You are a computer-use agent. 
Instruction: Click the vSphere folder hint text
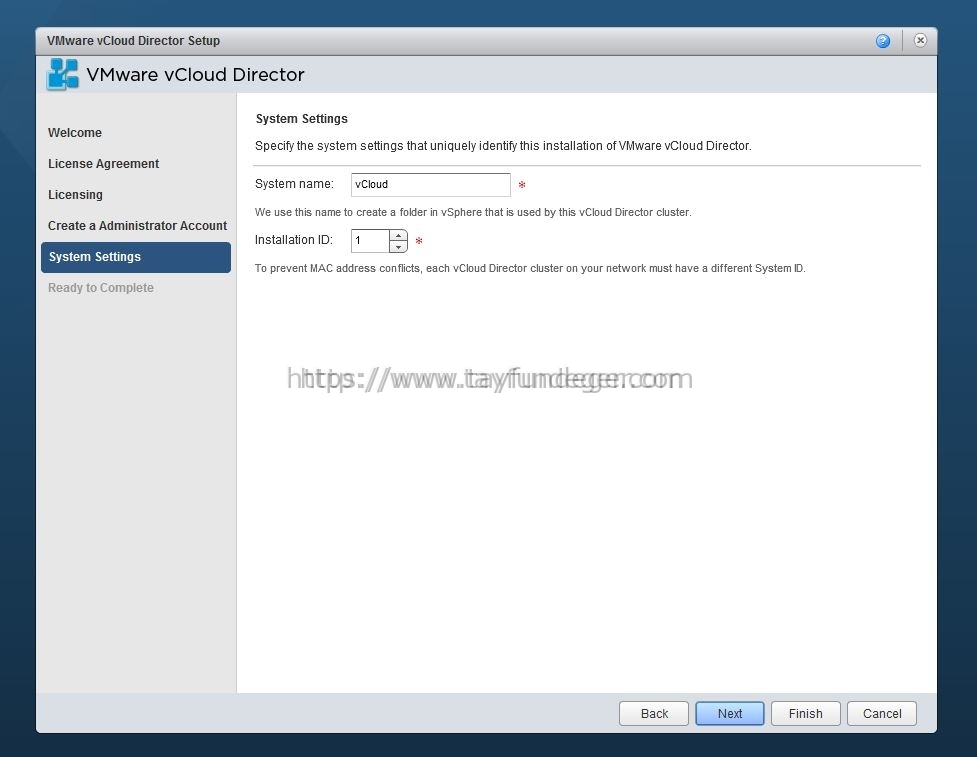coord(473,212)
